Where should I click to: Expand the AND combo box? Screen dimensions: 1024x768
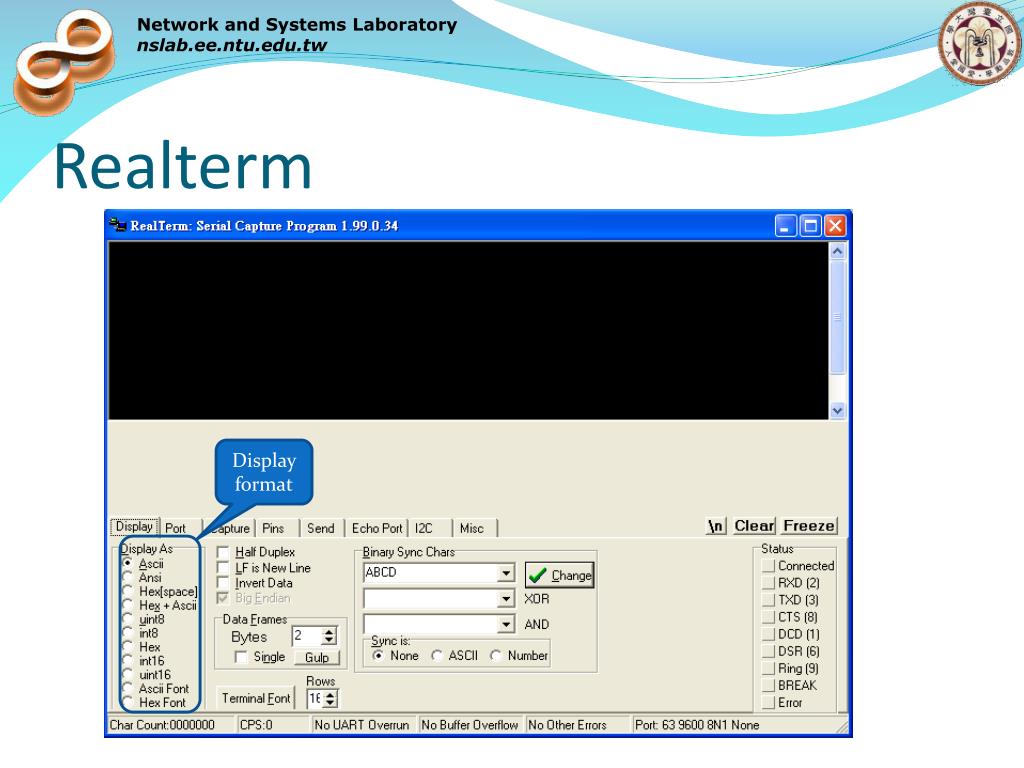pos(507,624)
